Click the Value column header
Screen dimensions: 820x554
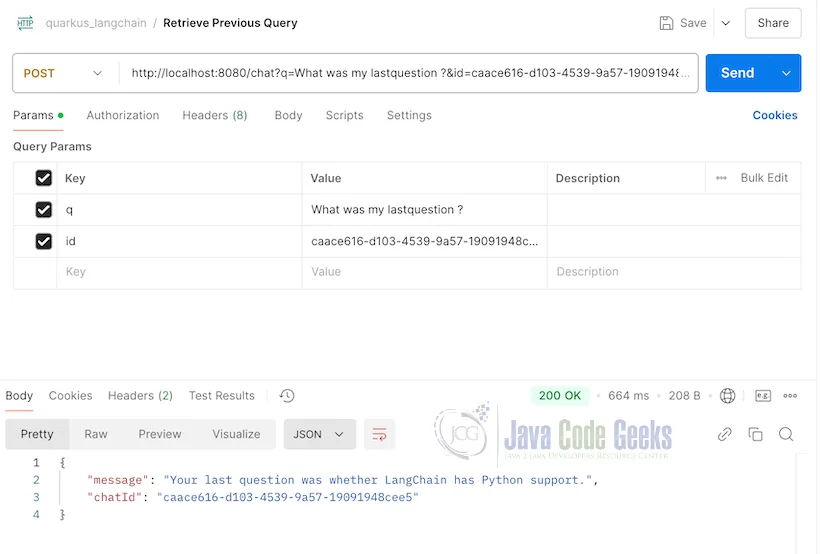326,178
